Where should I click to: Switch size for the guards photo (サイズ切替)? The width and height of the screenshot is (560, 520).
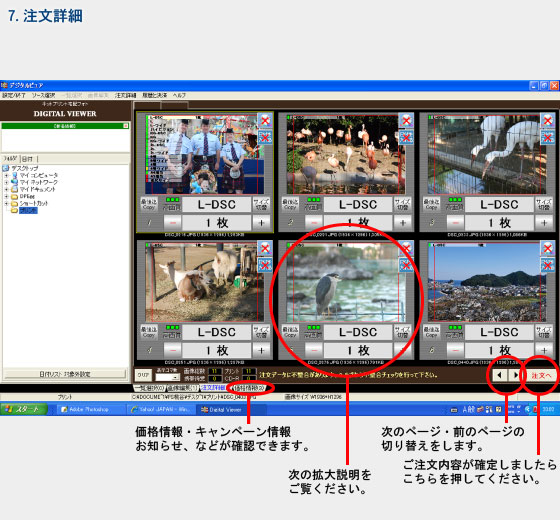[261, 205]
